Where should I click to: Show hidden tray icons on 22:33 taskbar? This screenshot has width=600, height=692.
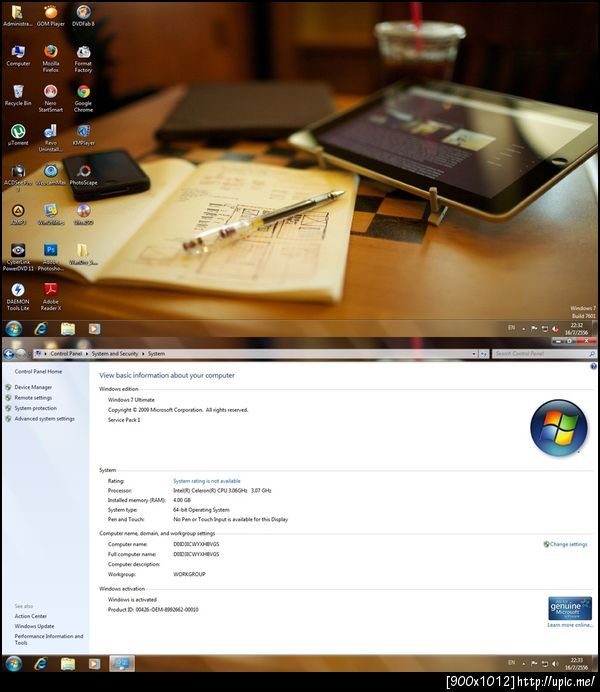tap(524, 663)
